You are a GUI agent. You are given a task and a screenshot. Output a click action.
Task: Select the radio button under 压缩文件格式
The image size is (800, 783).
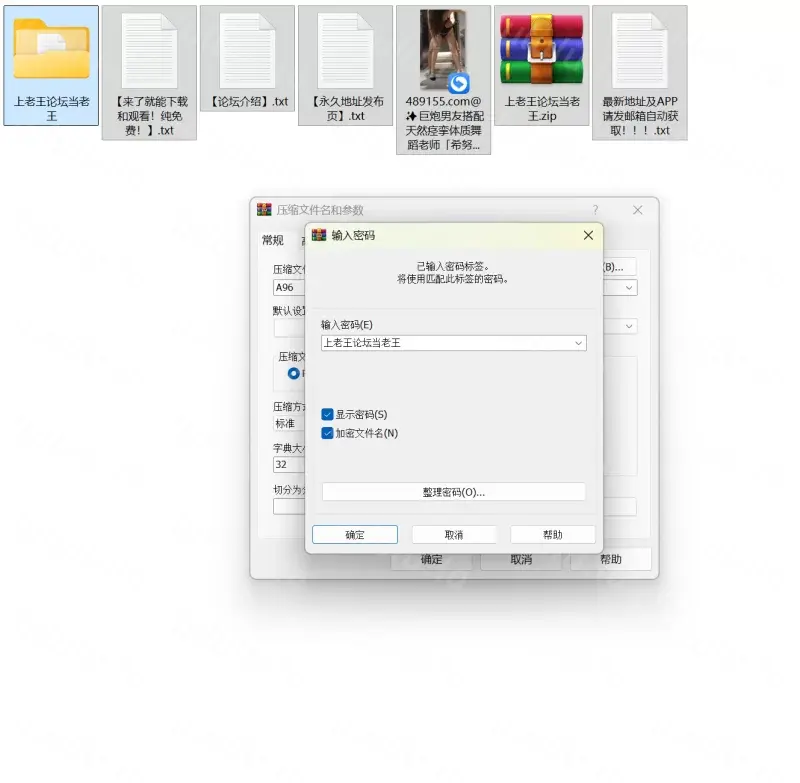(x=293, y=373)
